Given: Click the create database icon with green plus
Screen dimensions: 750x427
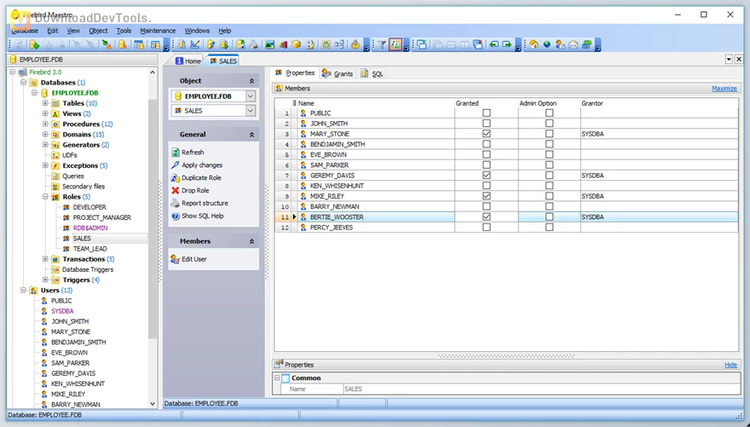Looking at the screenshot, I should (x=34, y=45).
